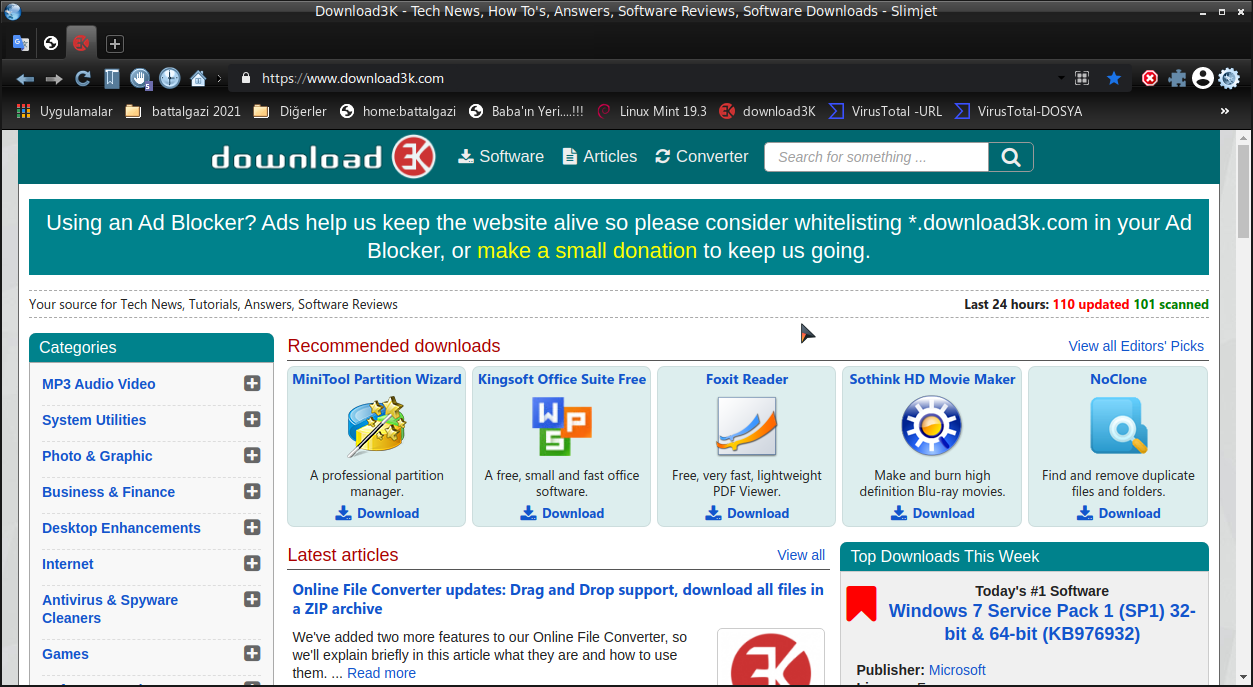
Task: Open Windows 7 Service Pack 1 link
Action: [1042, 622]
